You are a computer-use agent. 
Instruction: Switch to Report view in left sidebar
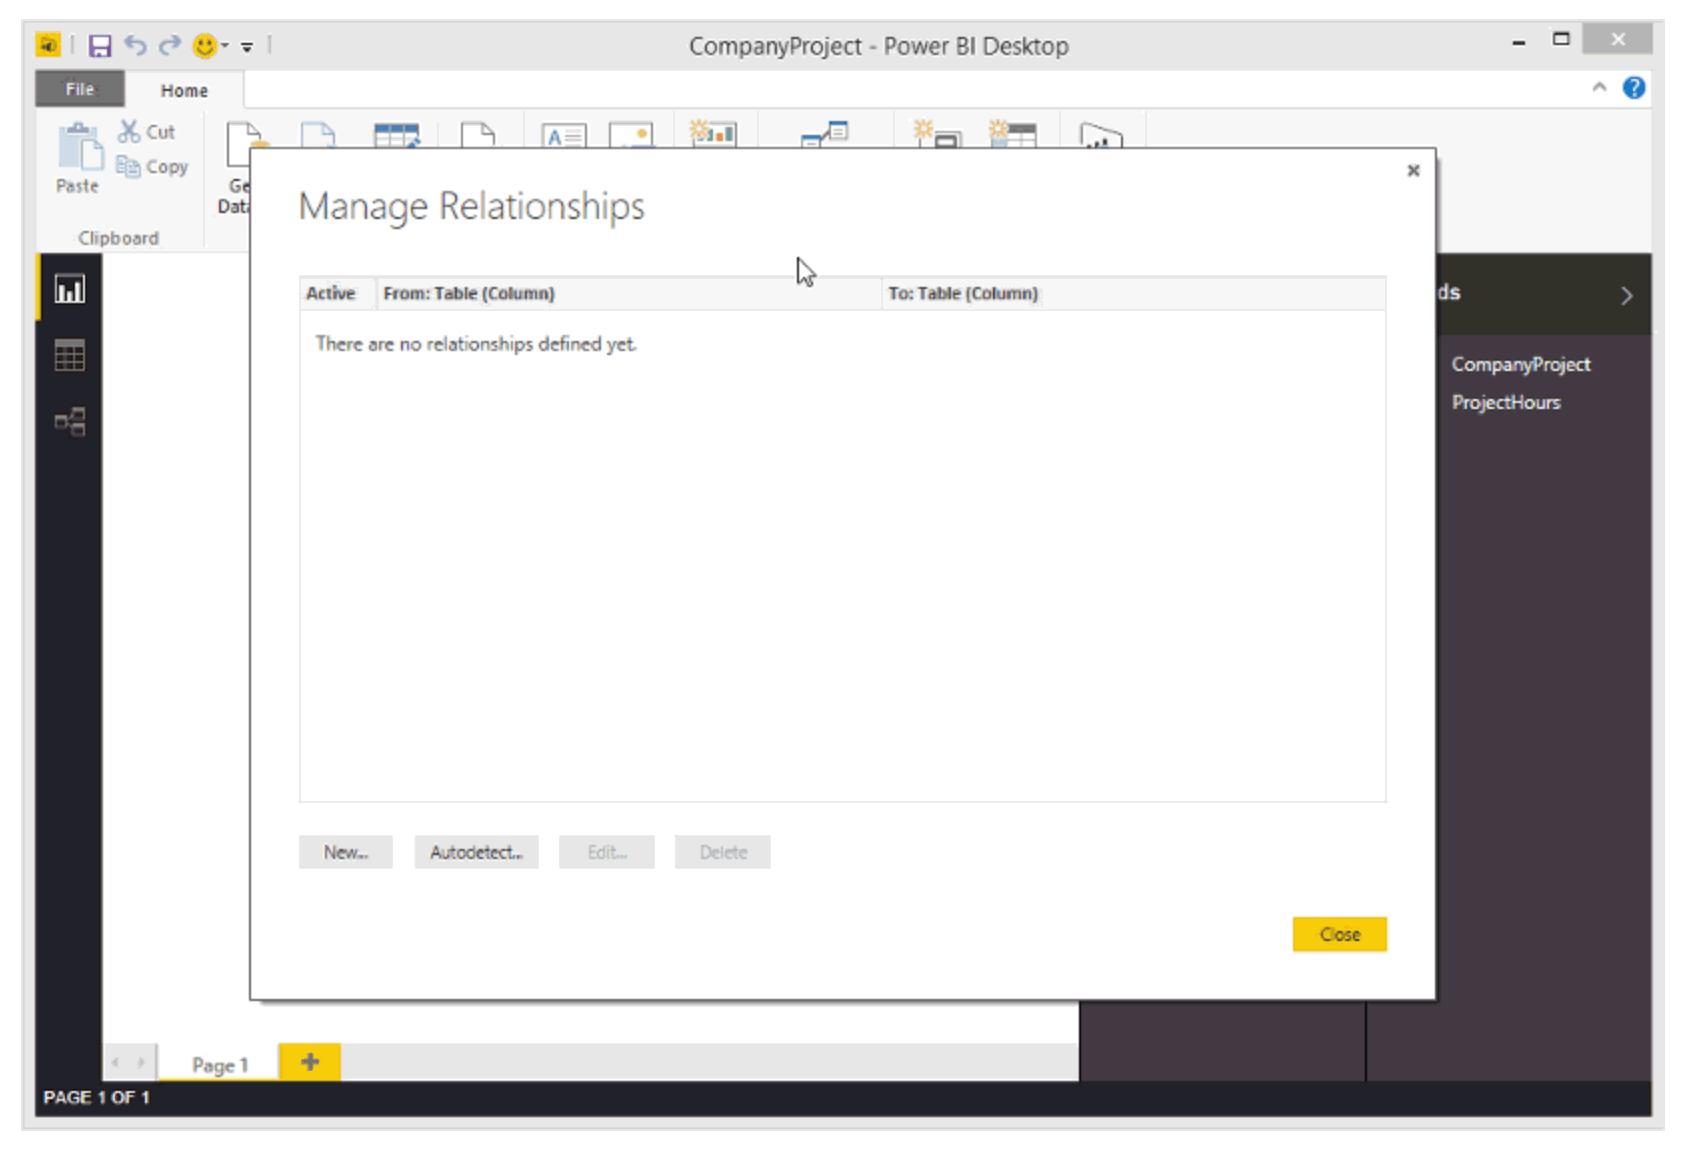click(x=69, y=289)
